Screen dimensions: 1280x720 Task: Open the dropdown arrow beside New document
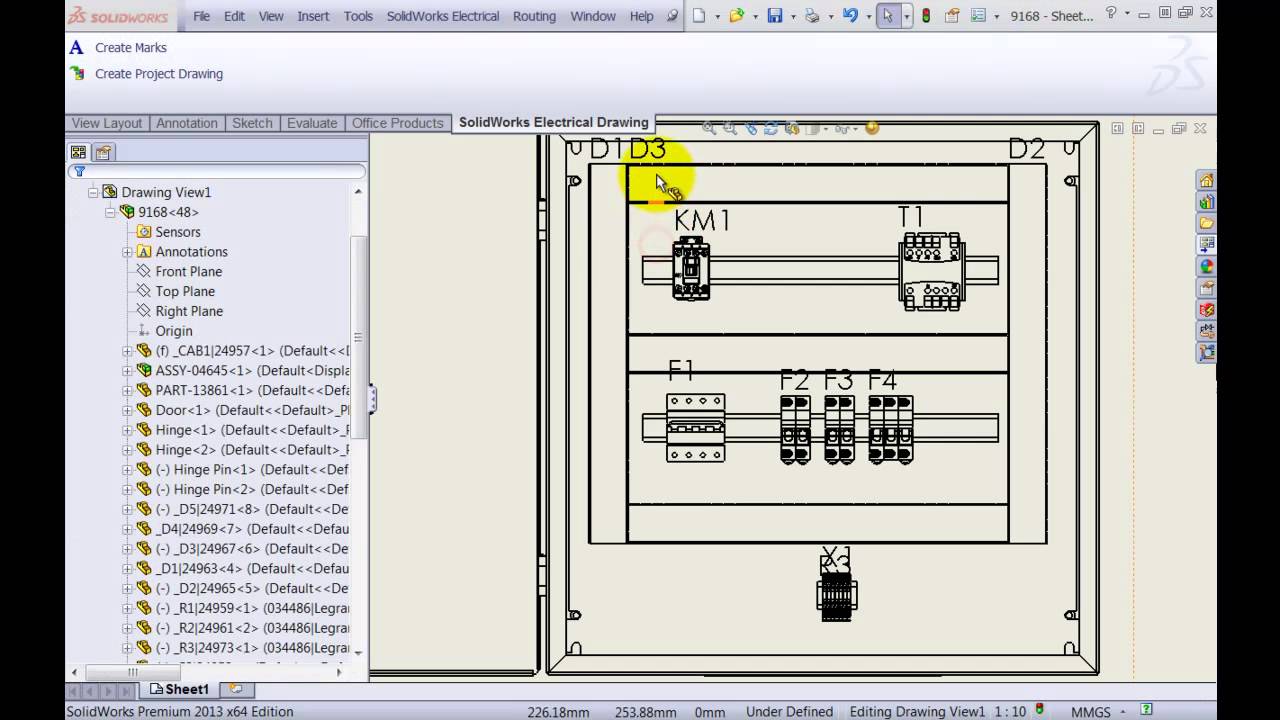pos(717,16)
